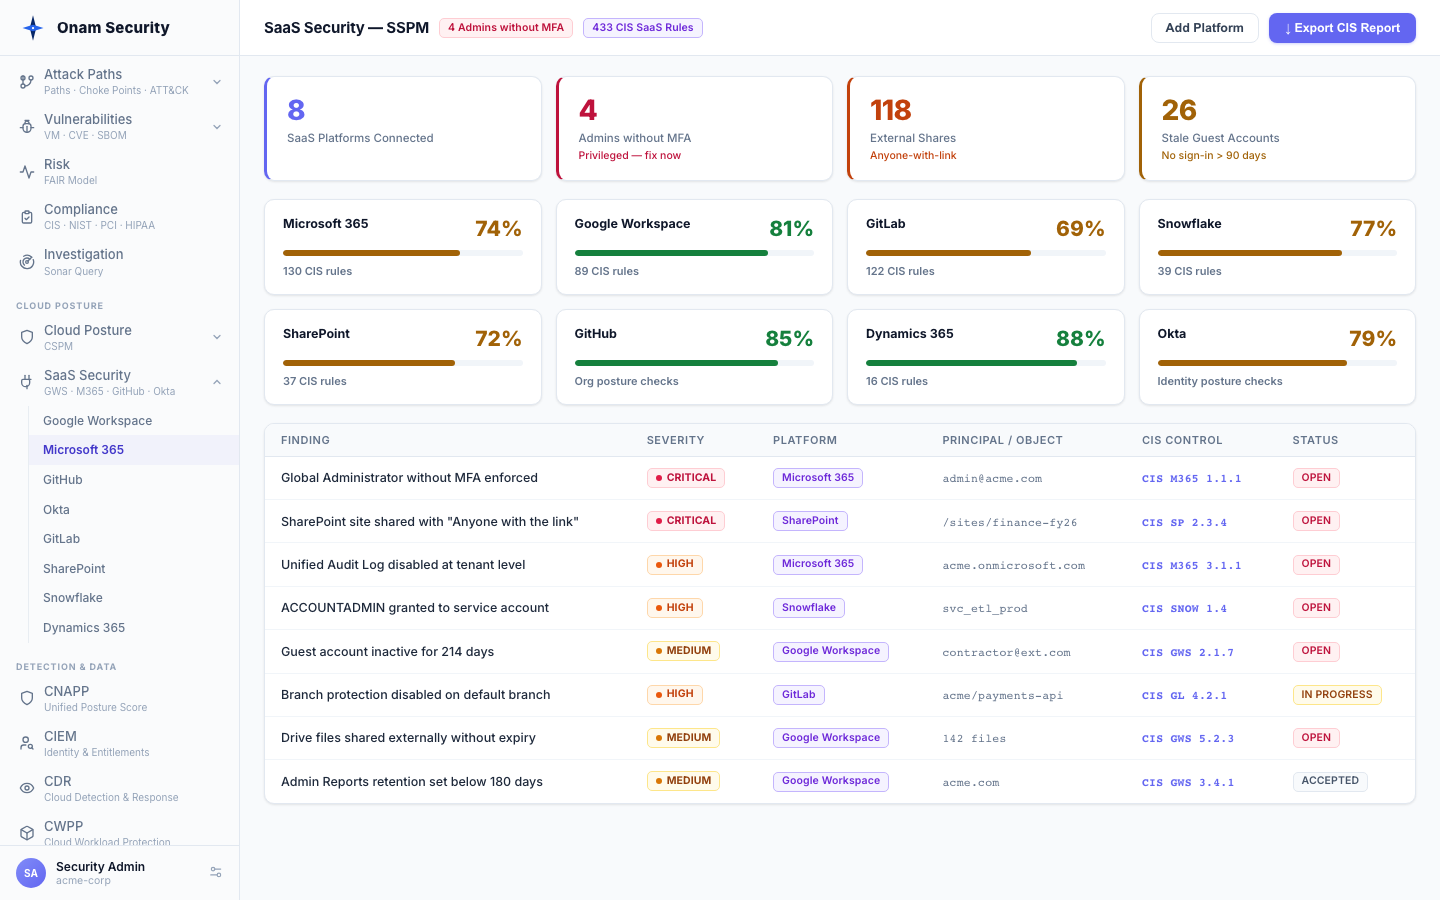Click the Cloud Posture shield icon

[27, 338]
